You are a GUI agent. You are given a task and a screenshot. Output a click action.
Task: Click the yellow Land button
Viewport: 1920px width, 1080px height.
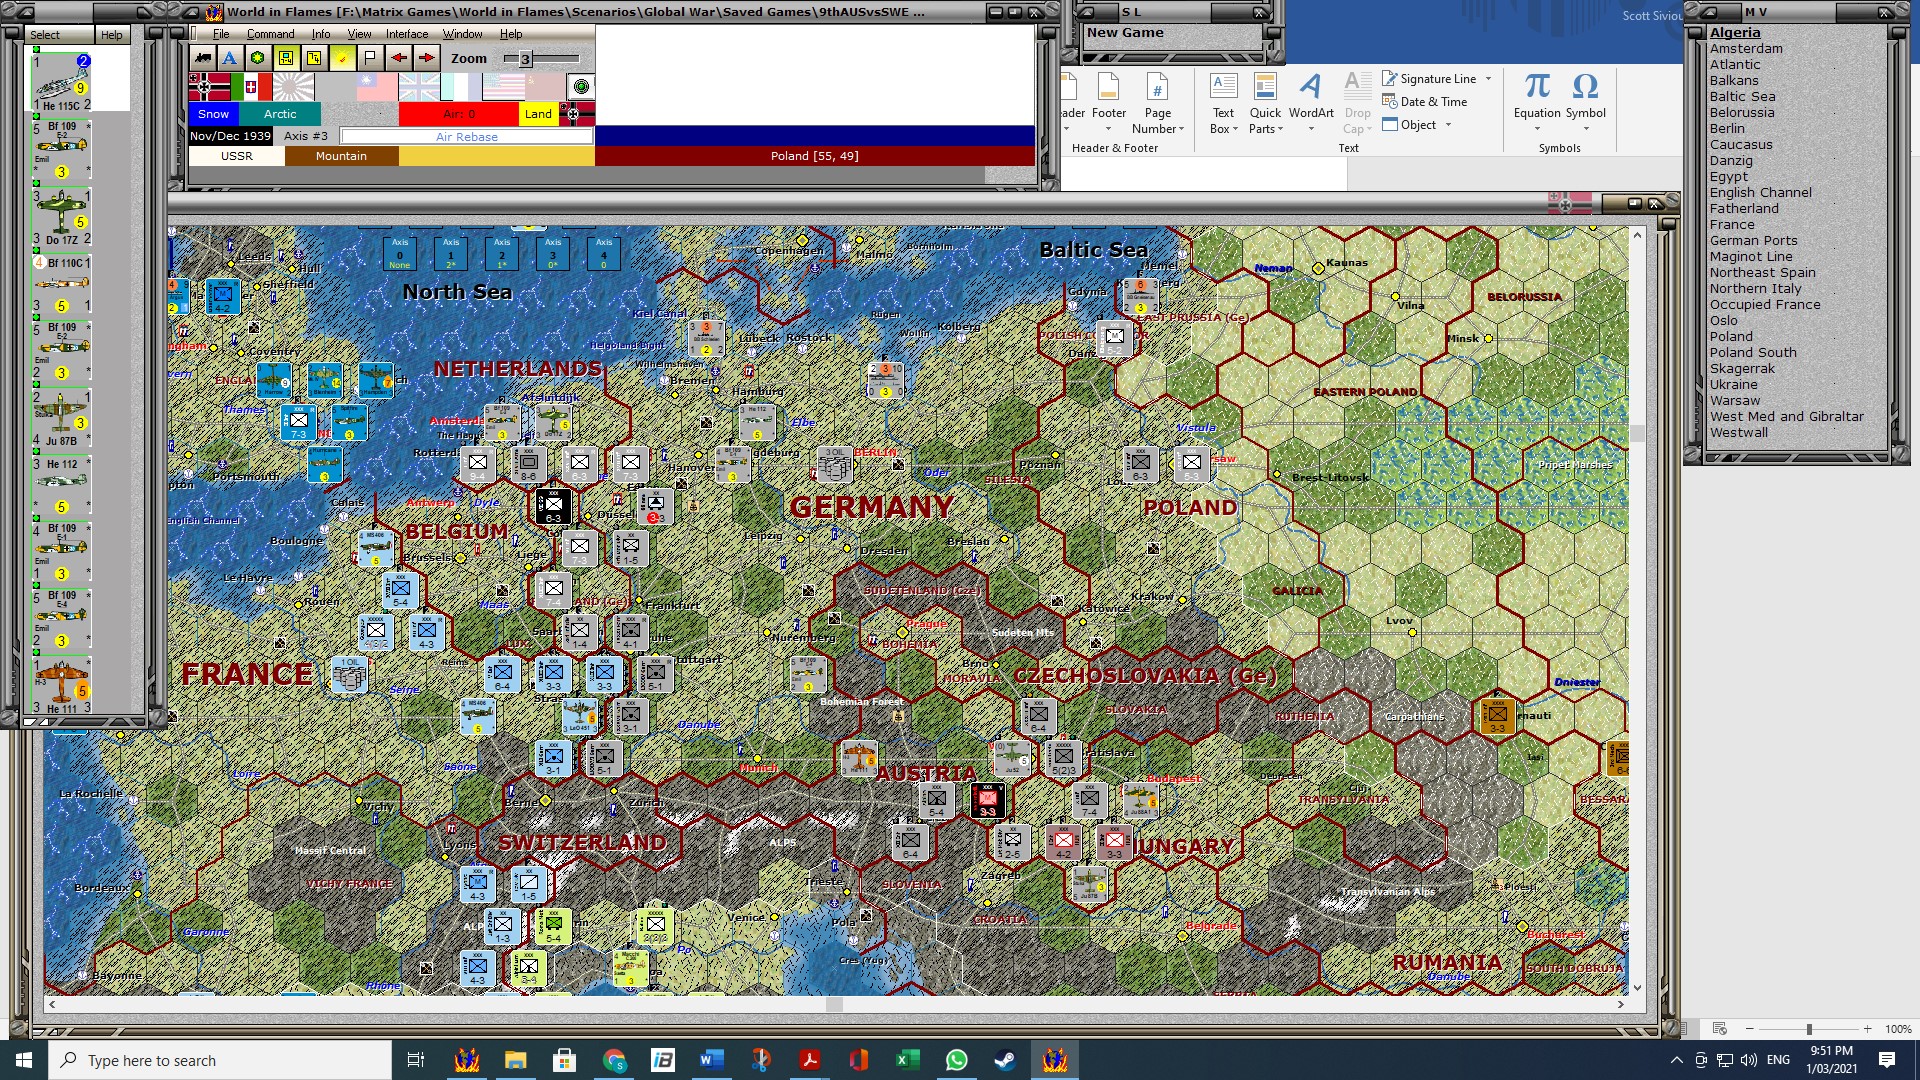click(538, 114)
